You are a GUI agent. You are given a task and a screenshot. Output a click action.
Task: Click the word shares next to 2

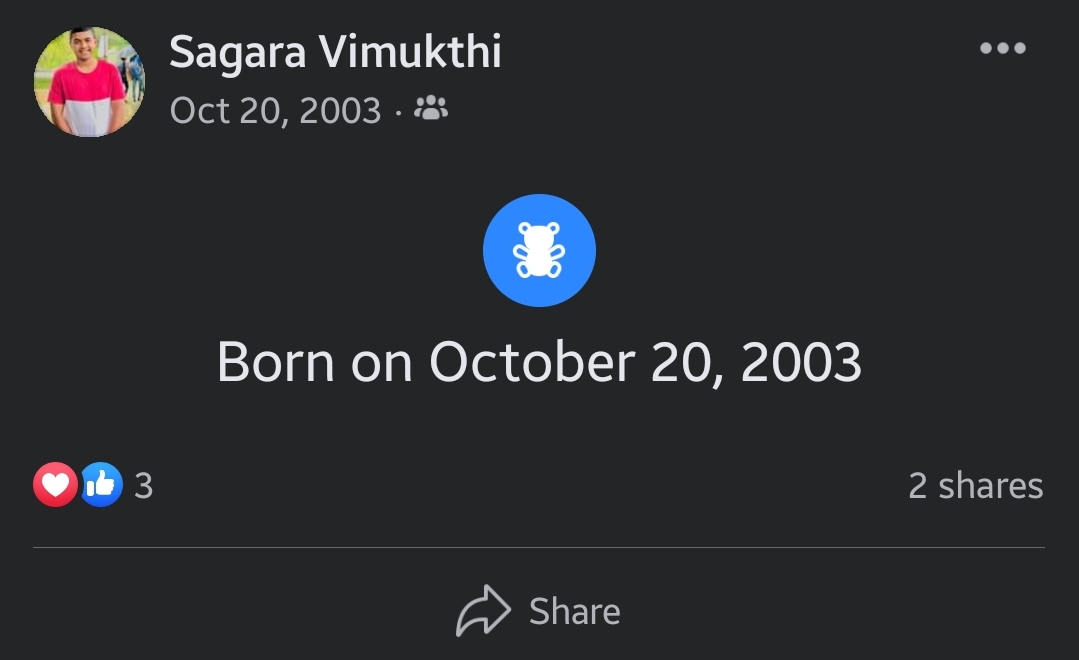click(x=991, y=485)
